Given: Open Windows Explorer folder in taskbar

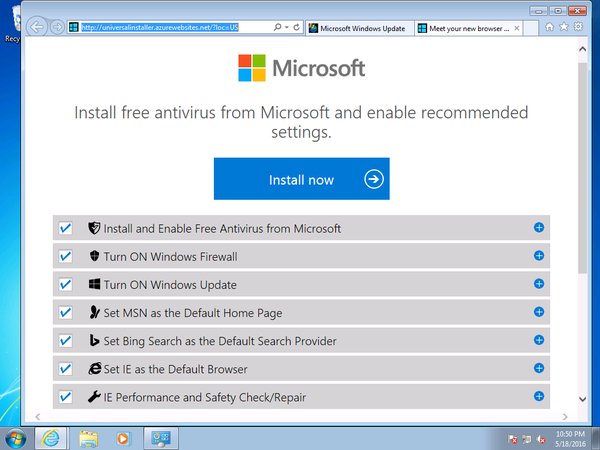Looking at the screenshot, I should pyautogui.click(x=88, y=439).
